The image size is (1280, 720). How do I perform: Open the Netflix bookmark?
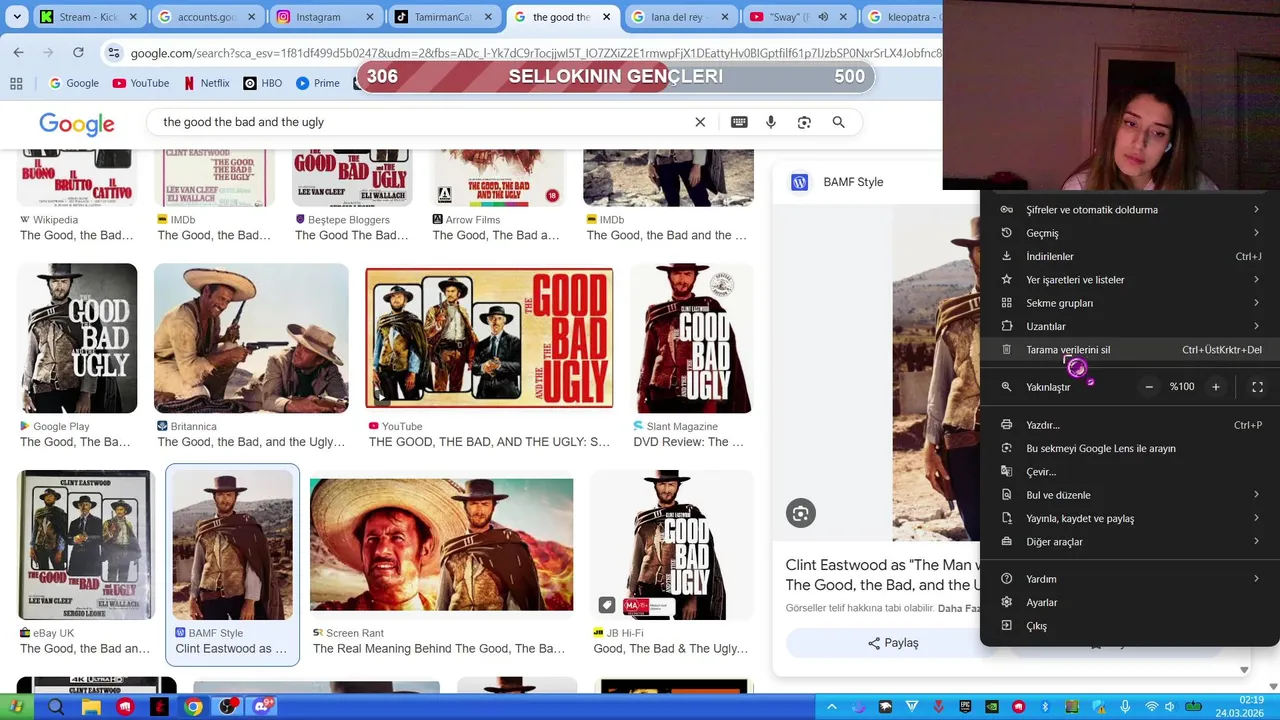click(x=205, y=83)
